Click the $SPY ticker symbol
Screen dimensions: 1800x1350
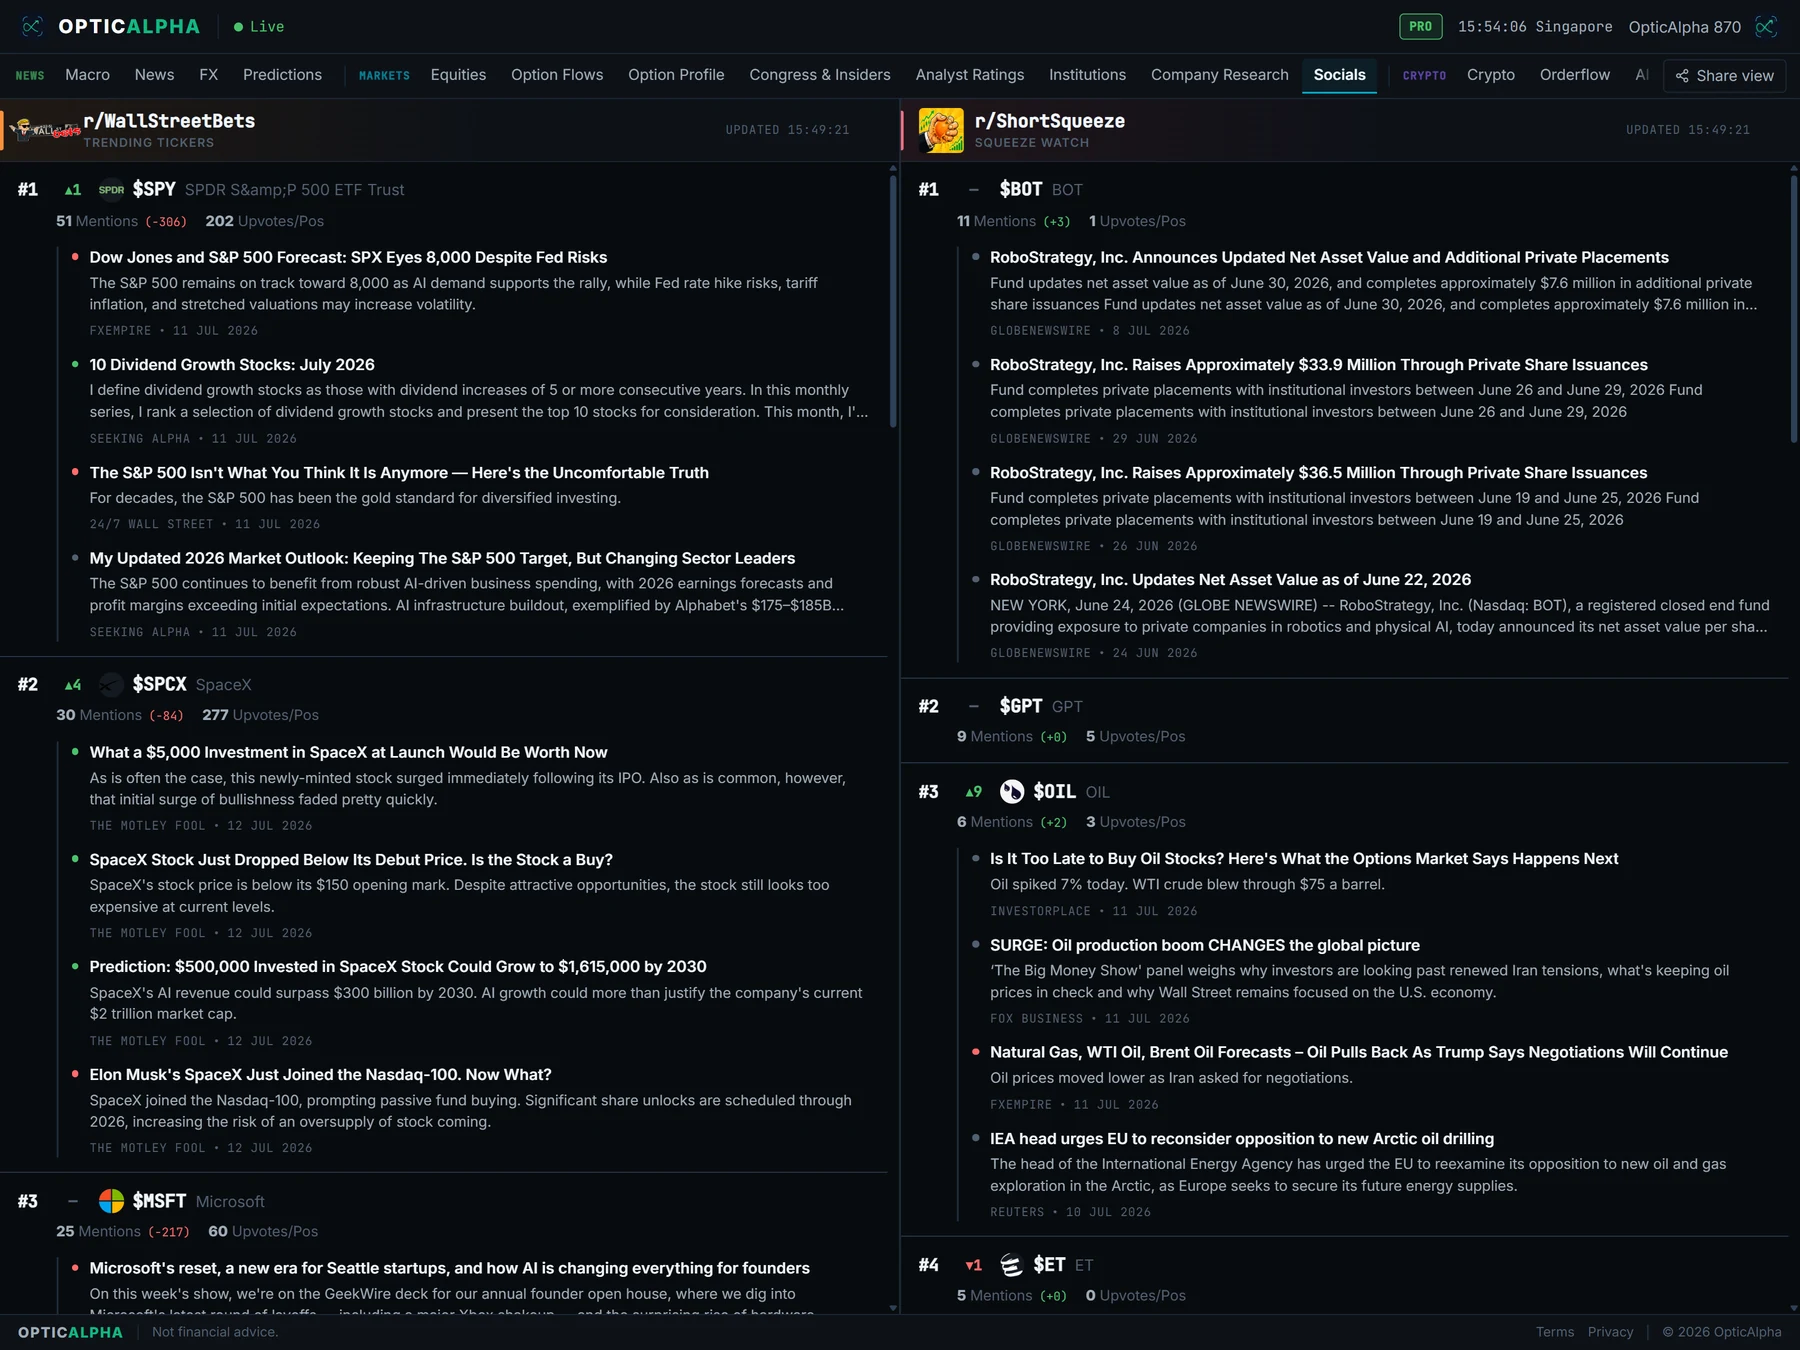[154, 189]
